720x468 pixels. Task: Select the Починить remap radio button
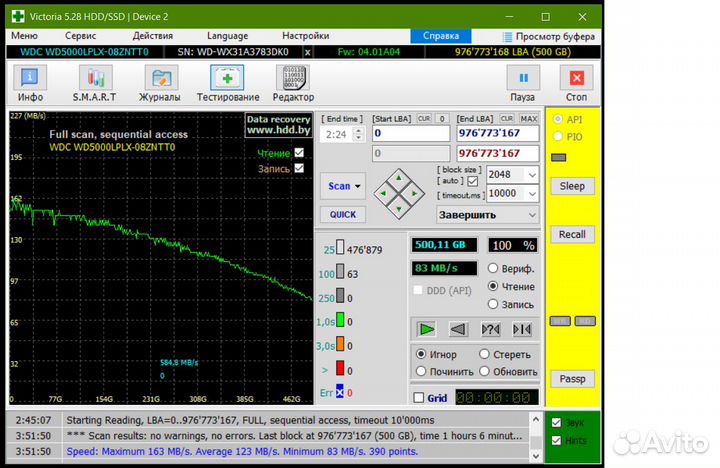(x=421, y=371)
